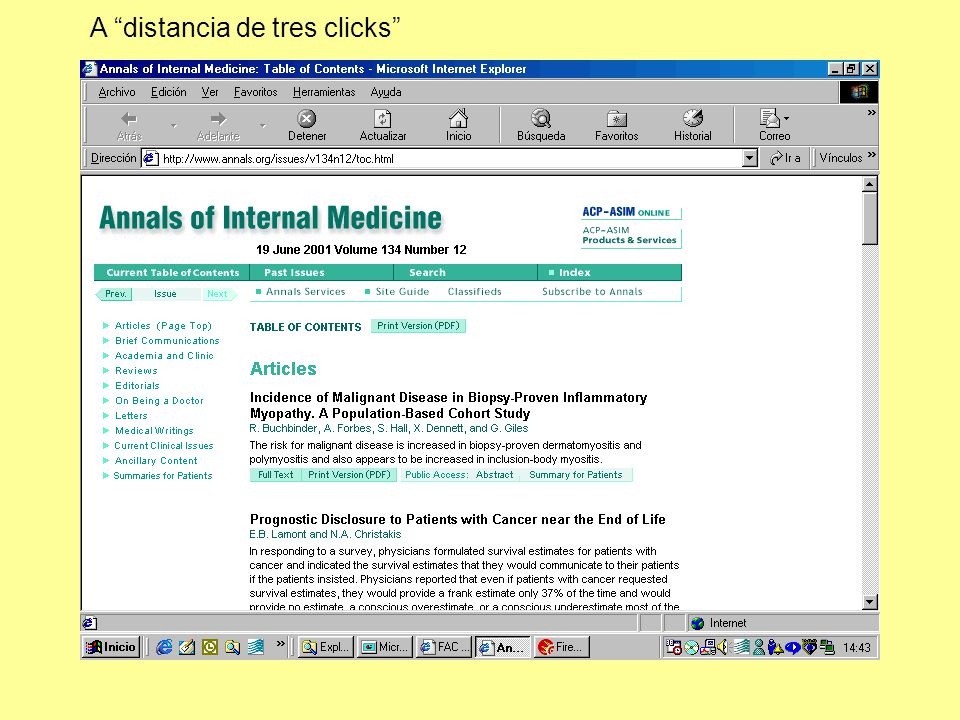960x720 pixels.
Task: Show the Historial panel
Action: point(692,126)
